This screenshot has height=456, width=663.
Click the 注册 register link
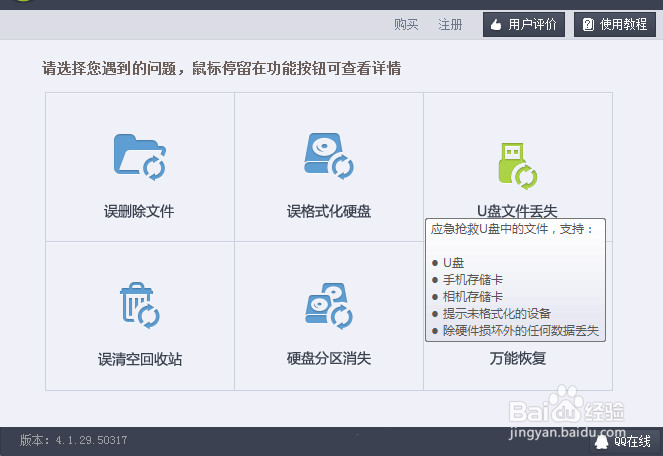[450, 25]
